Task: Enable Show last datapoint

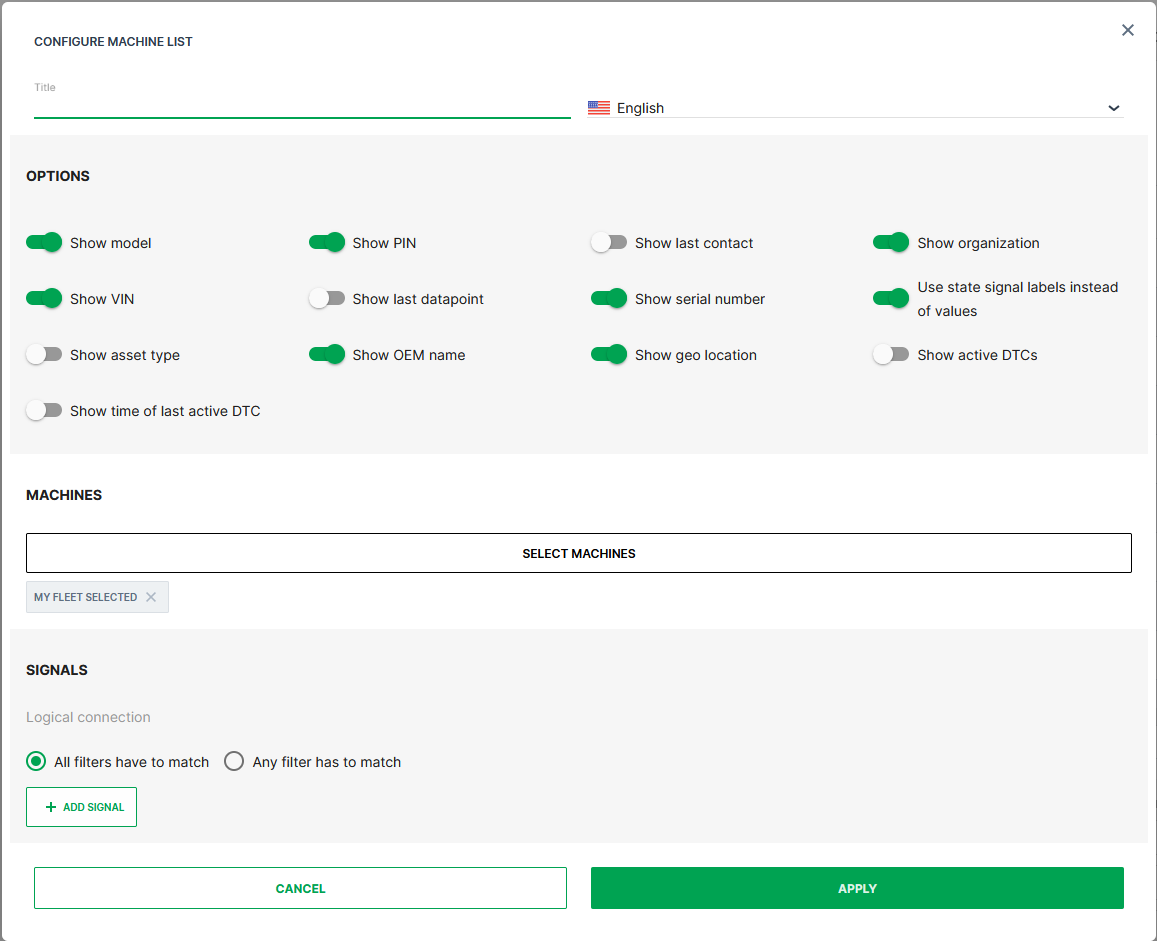Action: click(x=327, y=298)
